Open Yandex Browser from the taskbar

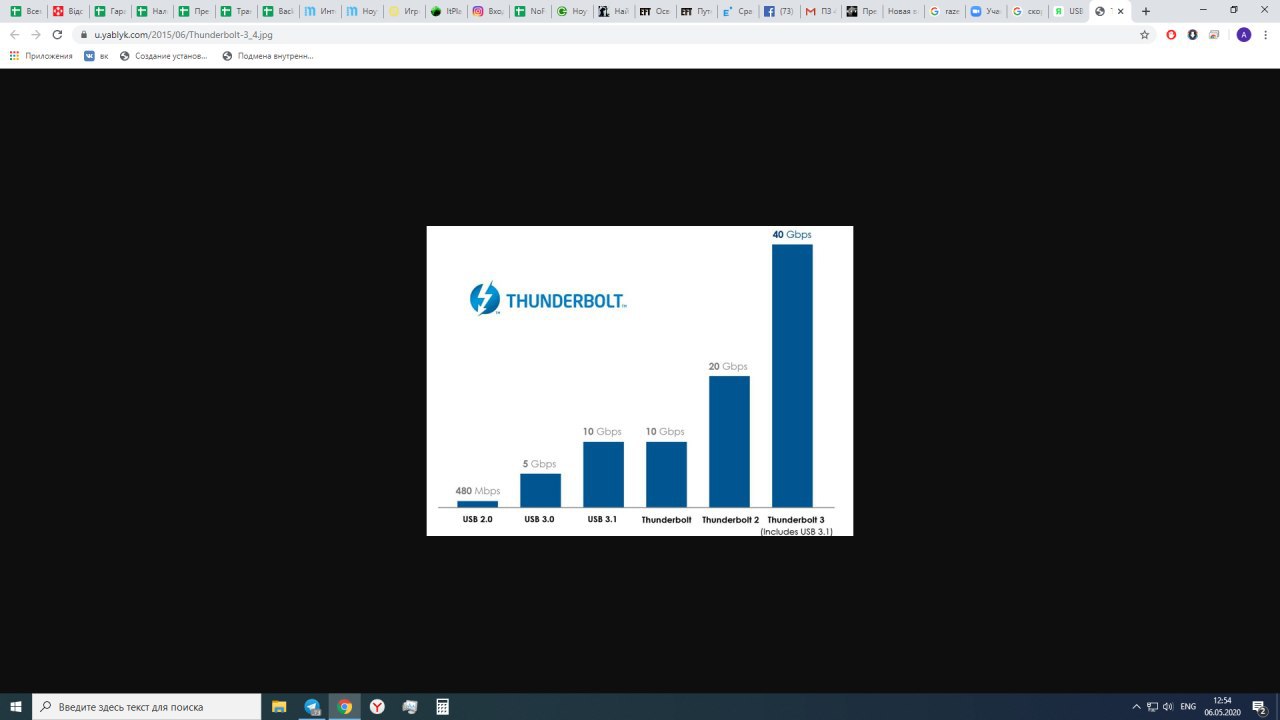pyautogui.click(x=377, y=706)
